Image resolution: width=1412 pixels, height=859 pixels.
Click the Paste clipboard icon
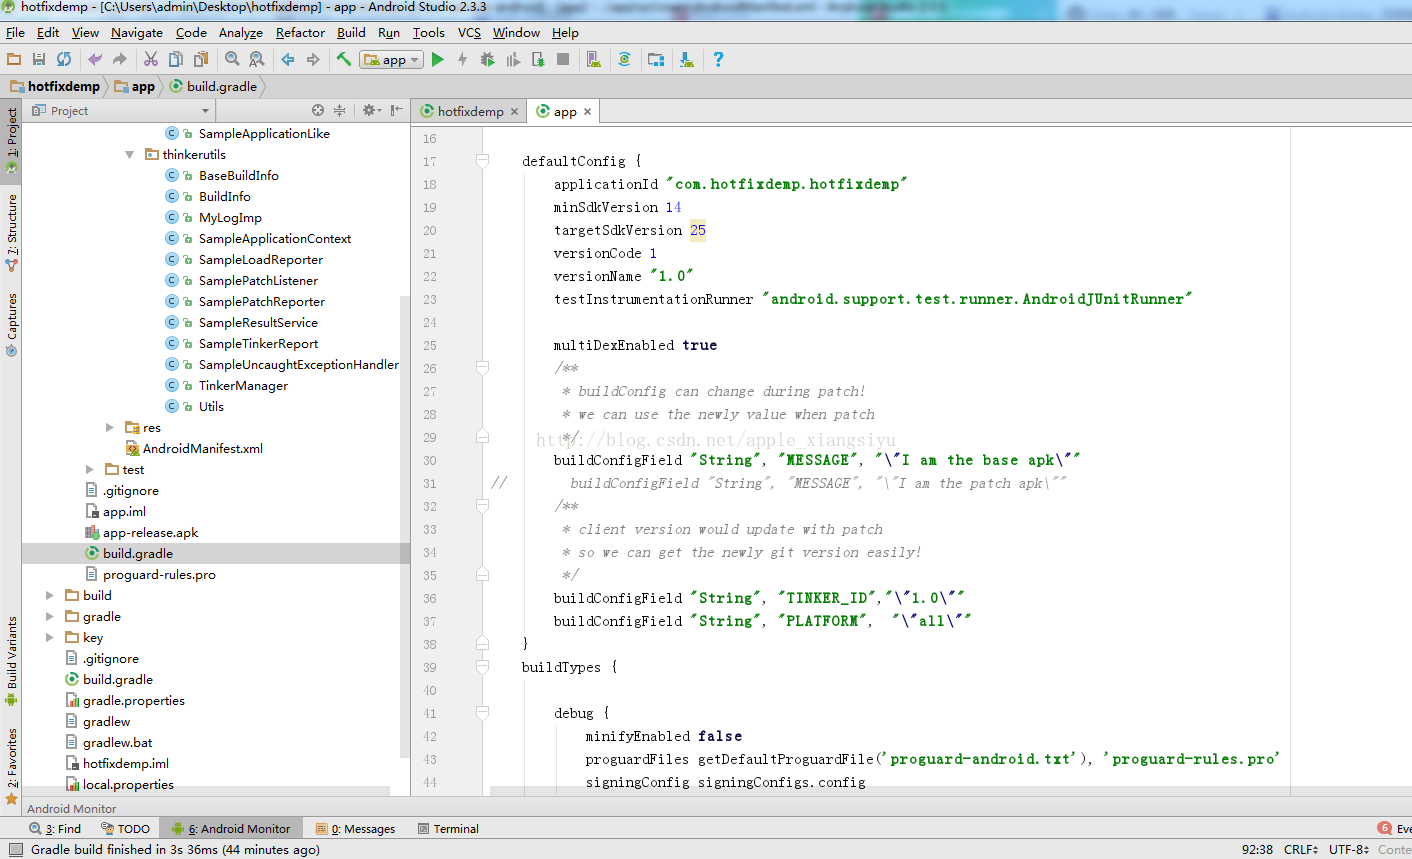(201, 60)
